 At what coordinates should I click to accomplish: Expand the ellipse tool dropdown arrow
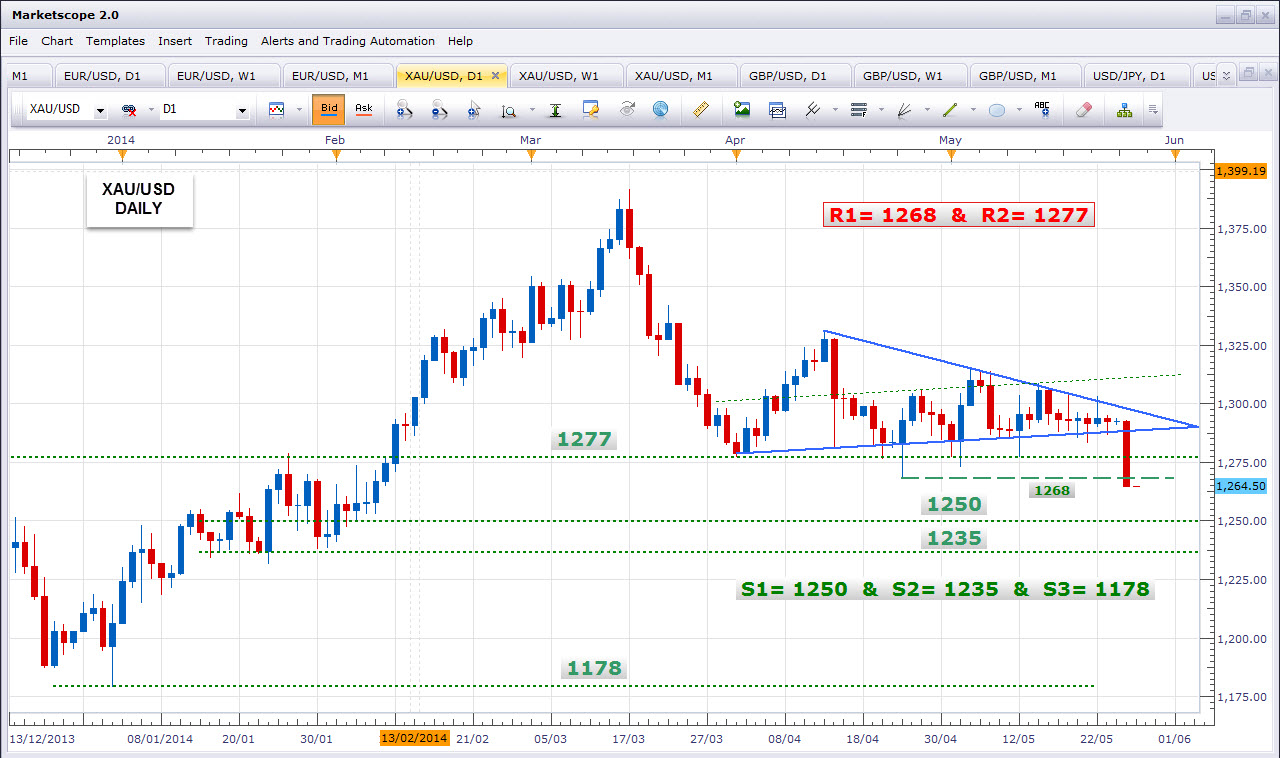(1019, 110)
